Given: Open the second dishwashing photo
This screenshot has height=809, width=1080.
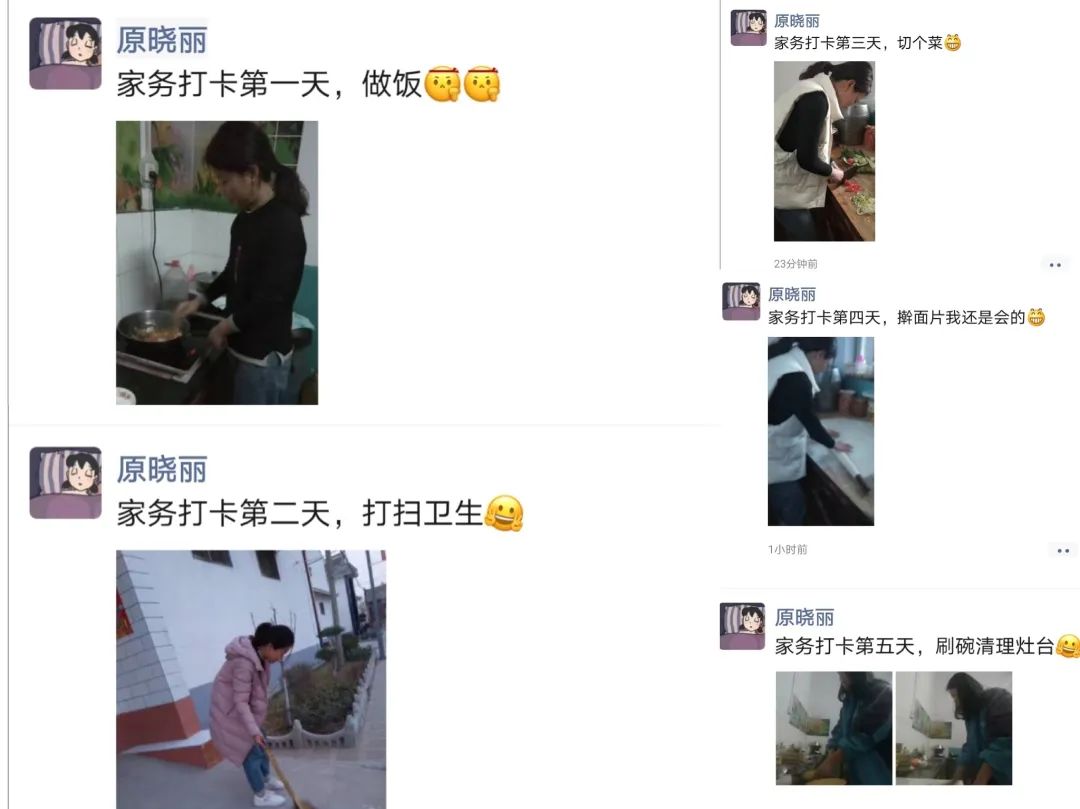Looking at the screenshot, I should tap(954, 728).
